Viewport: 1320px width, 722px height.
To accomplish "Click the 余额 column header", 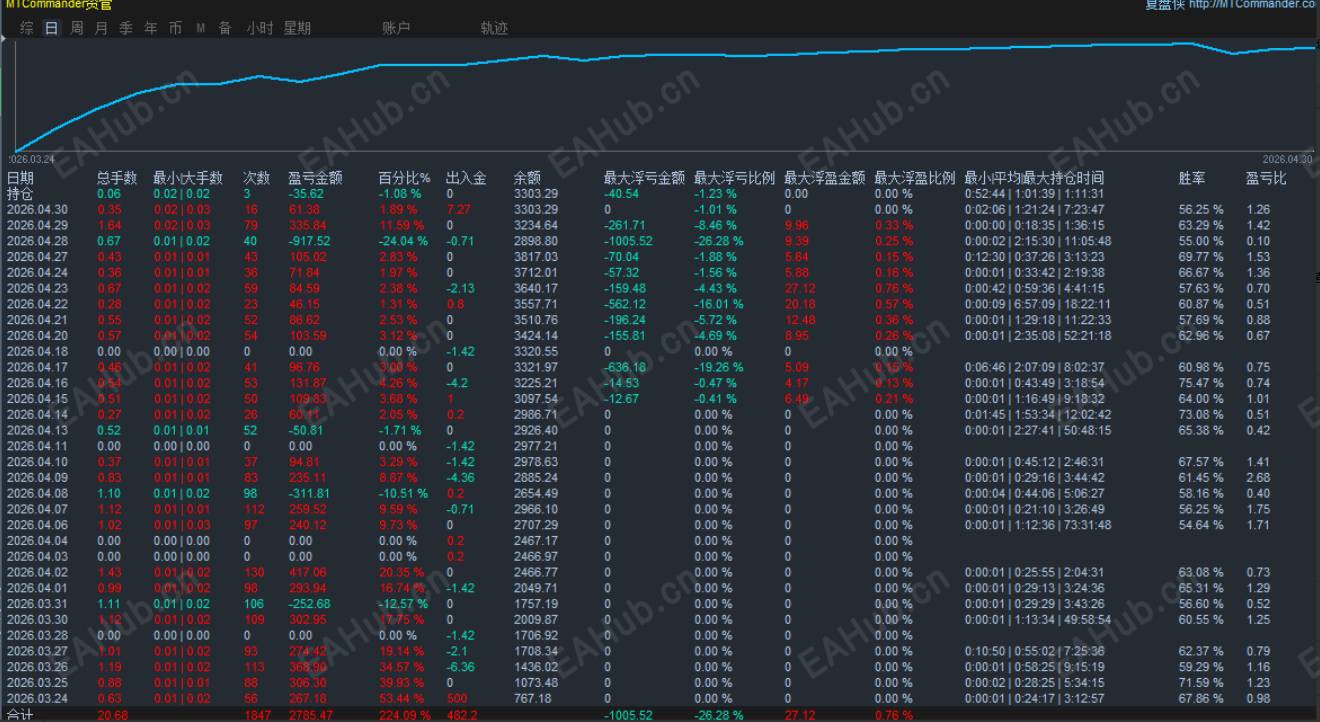I will pyautogui.click(x=527, y=178).
